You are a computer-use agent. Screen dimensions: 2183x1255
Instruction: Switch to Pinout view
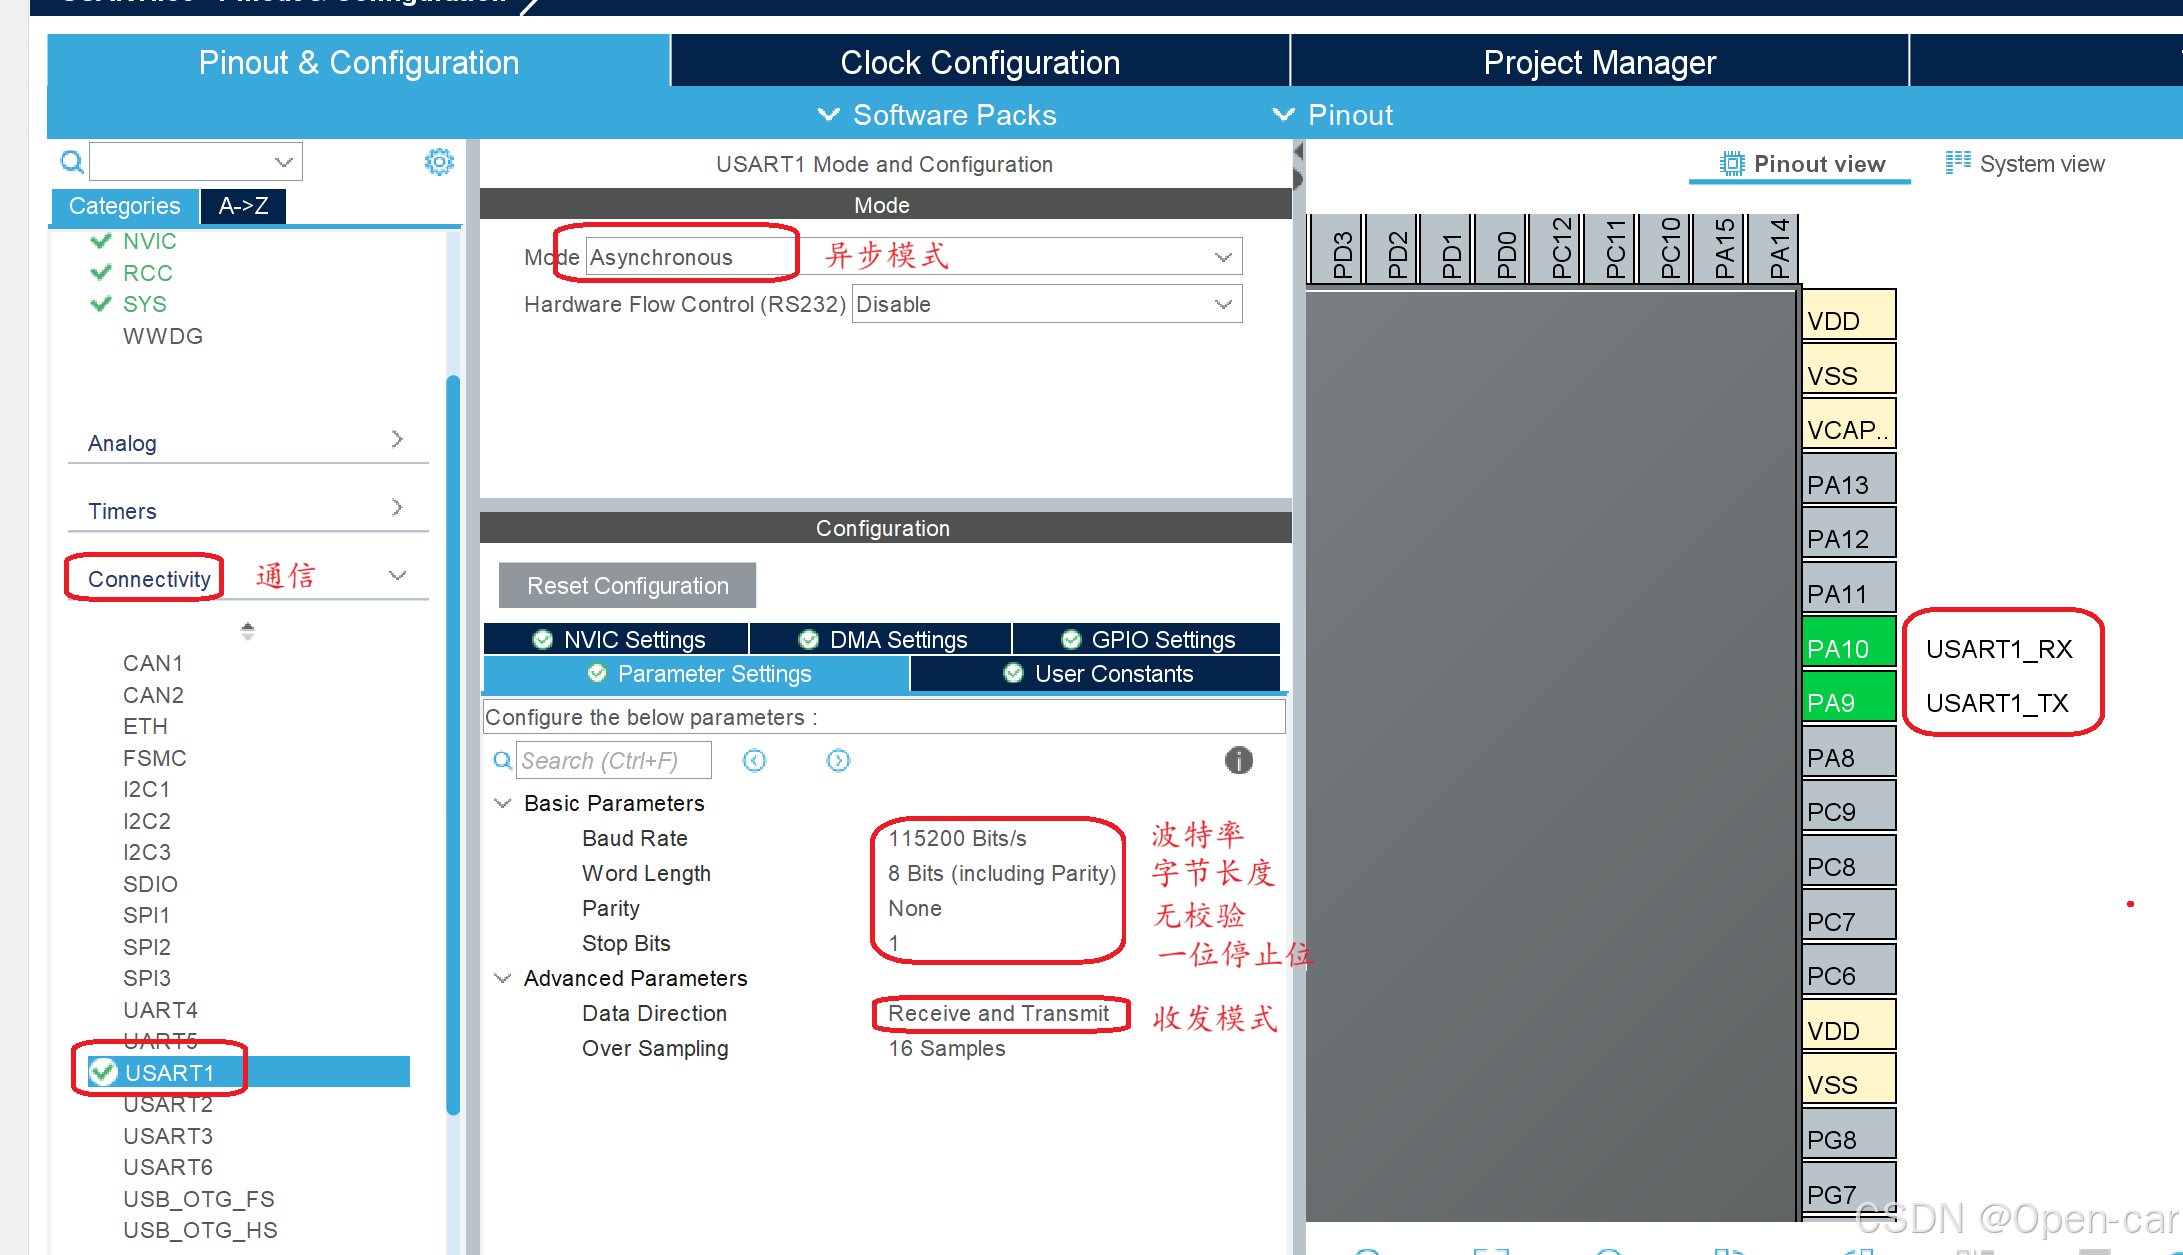pyautogui.click(x=1802, y=164)
